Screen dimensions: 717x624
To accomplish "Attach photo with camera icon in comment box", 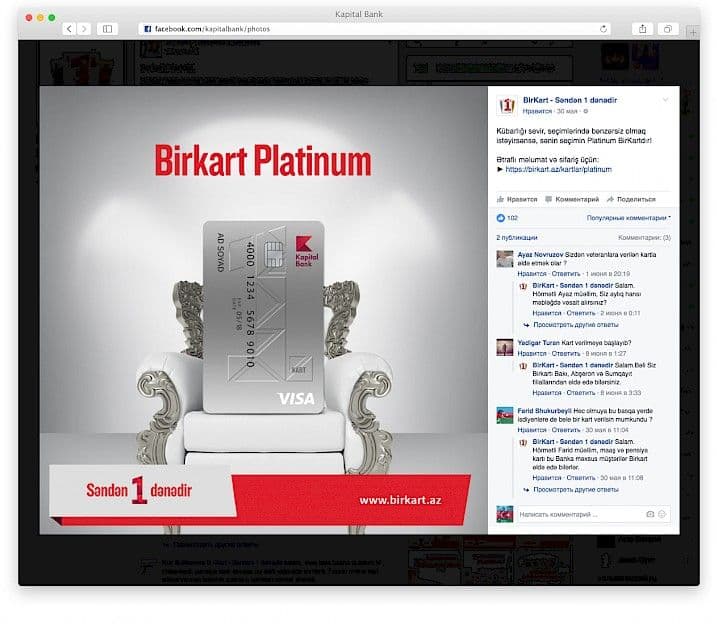I will (x=650, y=514).
